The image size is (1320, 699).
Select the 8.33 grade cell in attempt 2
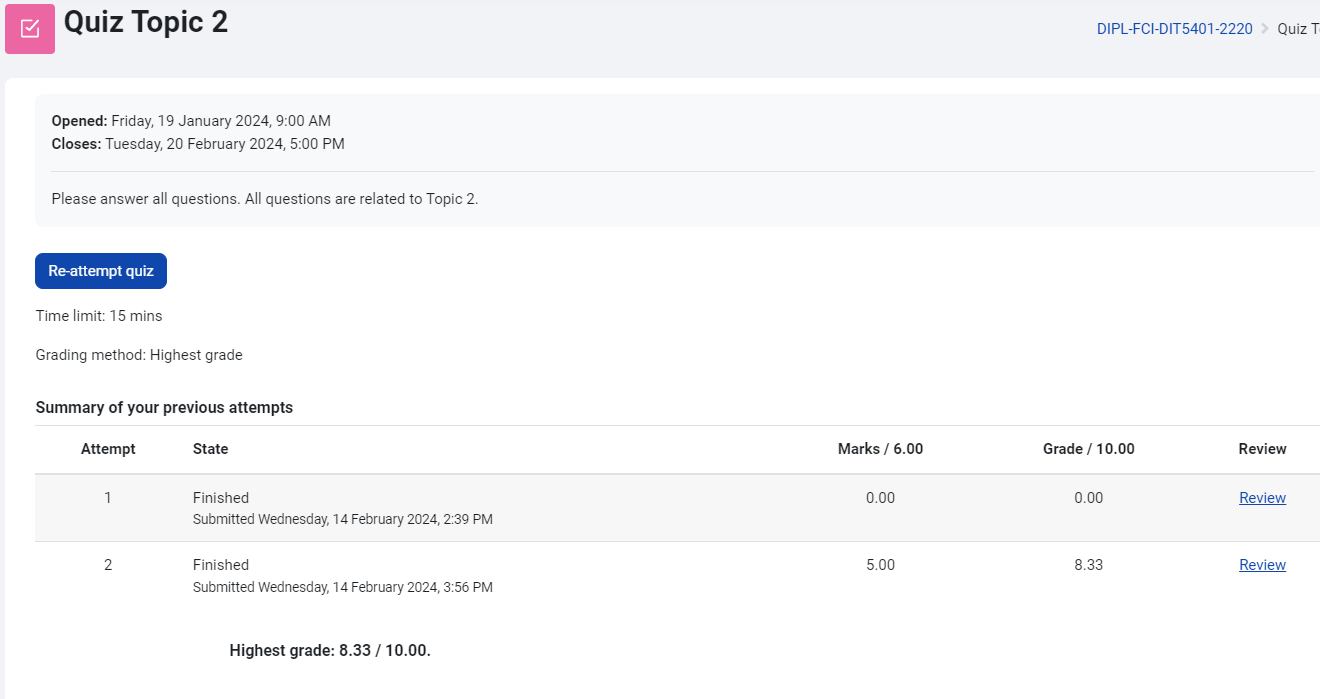[1088, 565]
